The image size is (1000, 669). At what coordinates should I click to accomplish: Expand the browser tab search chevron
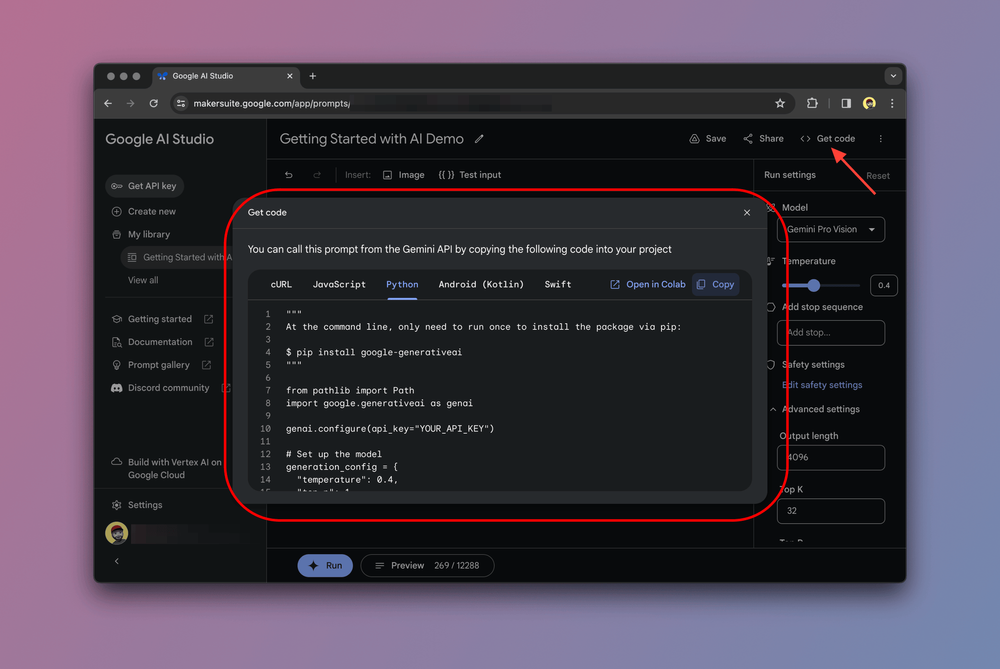click(x=893, y=76)
